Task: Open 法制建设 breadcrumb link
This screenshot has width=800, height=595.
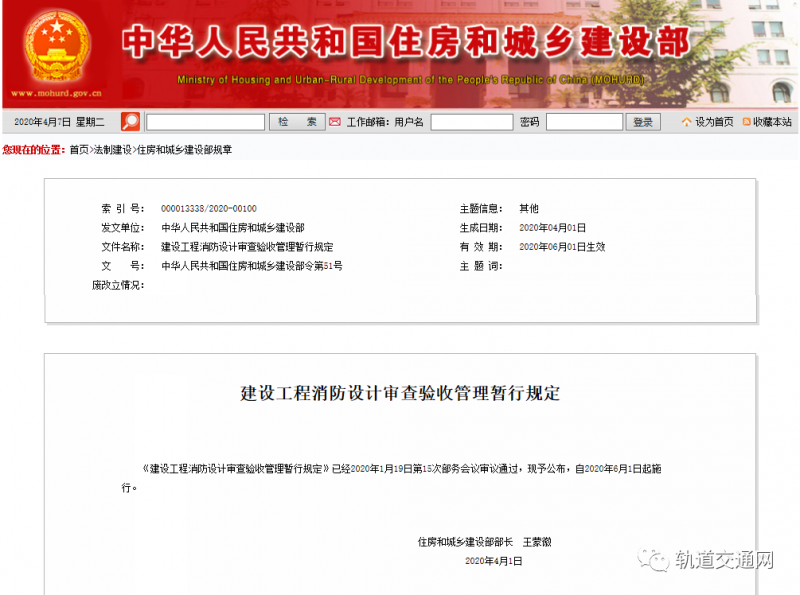Action: point(113,149)
